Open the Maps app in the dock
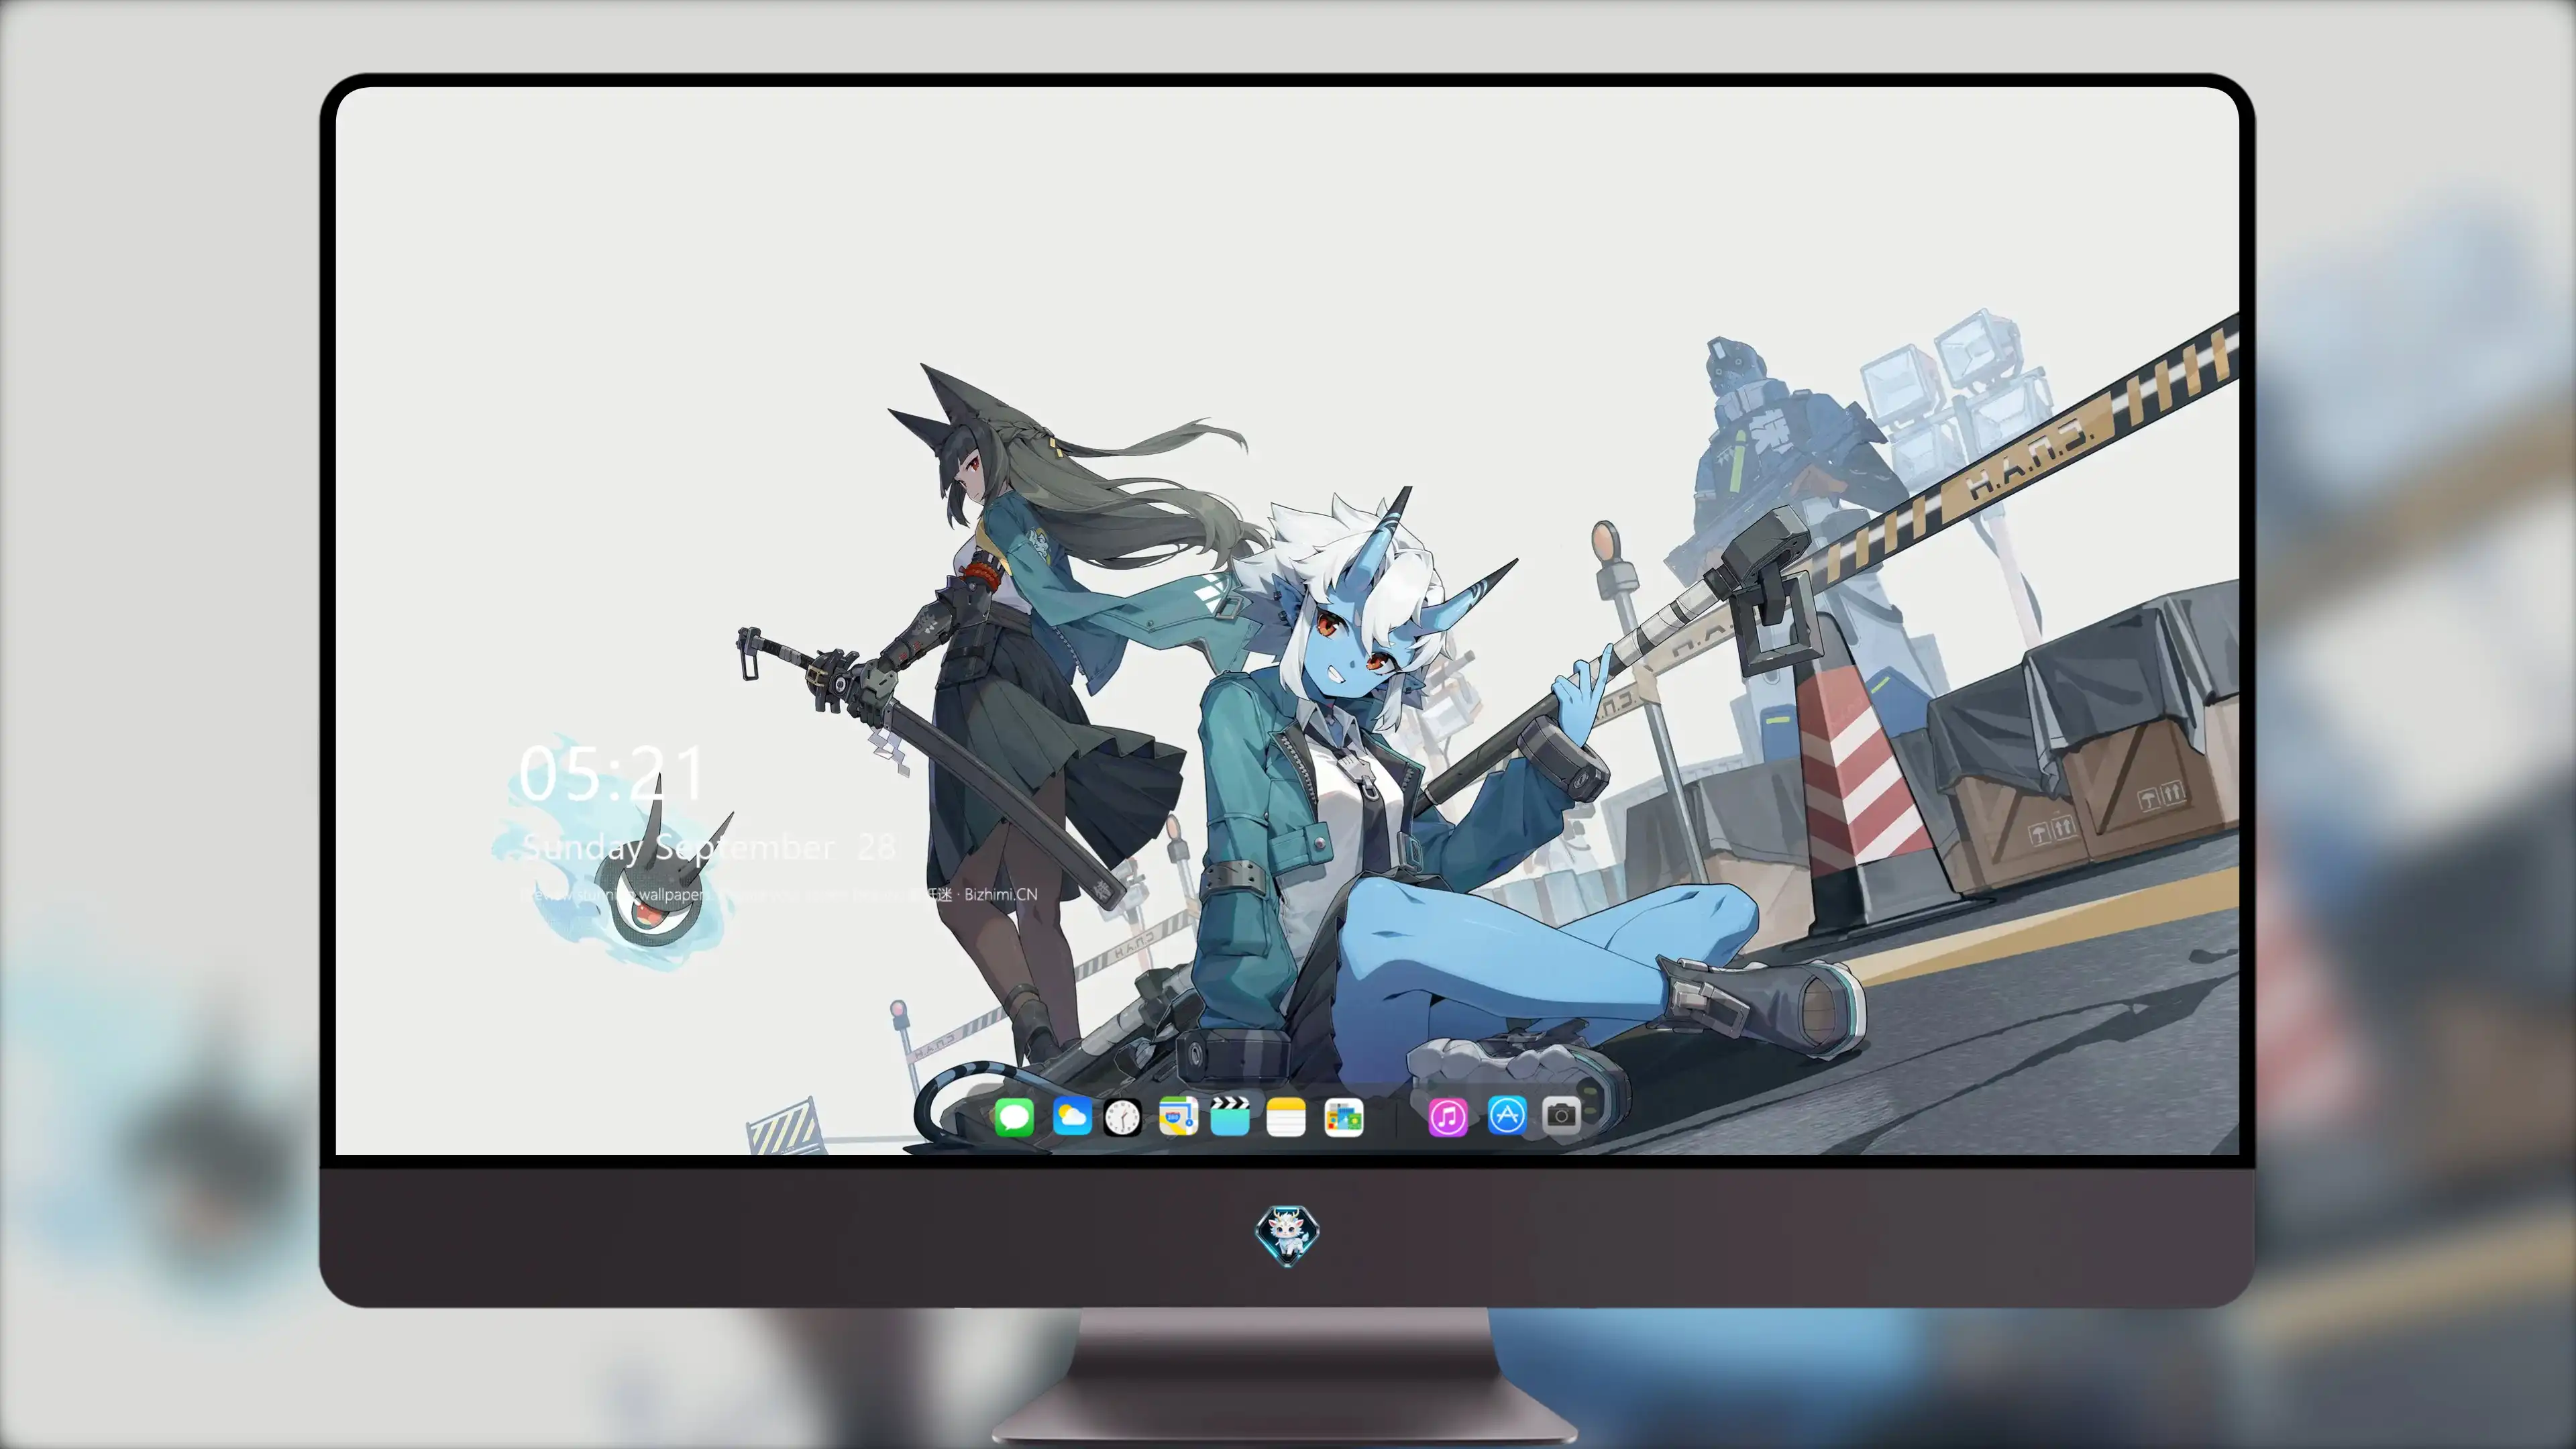Viewport: 2576px width, 1449px height. pyautogui.click(x=1178, y=1116)
